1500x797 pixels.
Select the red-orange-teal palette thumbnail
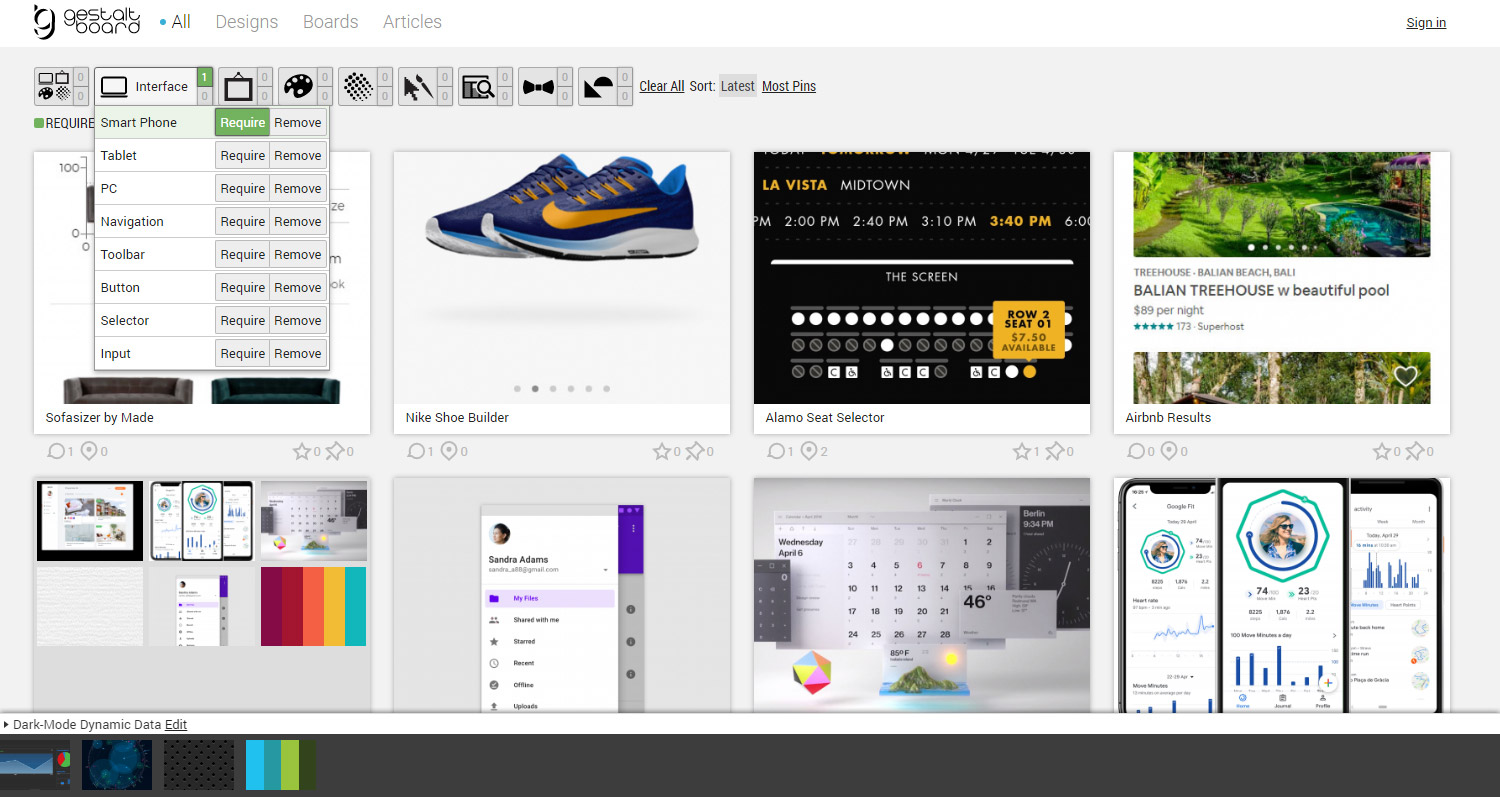(x=313, y=606)
